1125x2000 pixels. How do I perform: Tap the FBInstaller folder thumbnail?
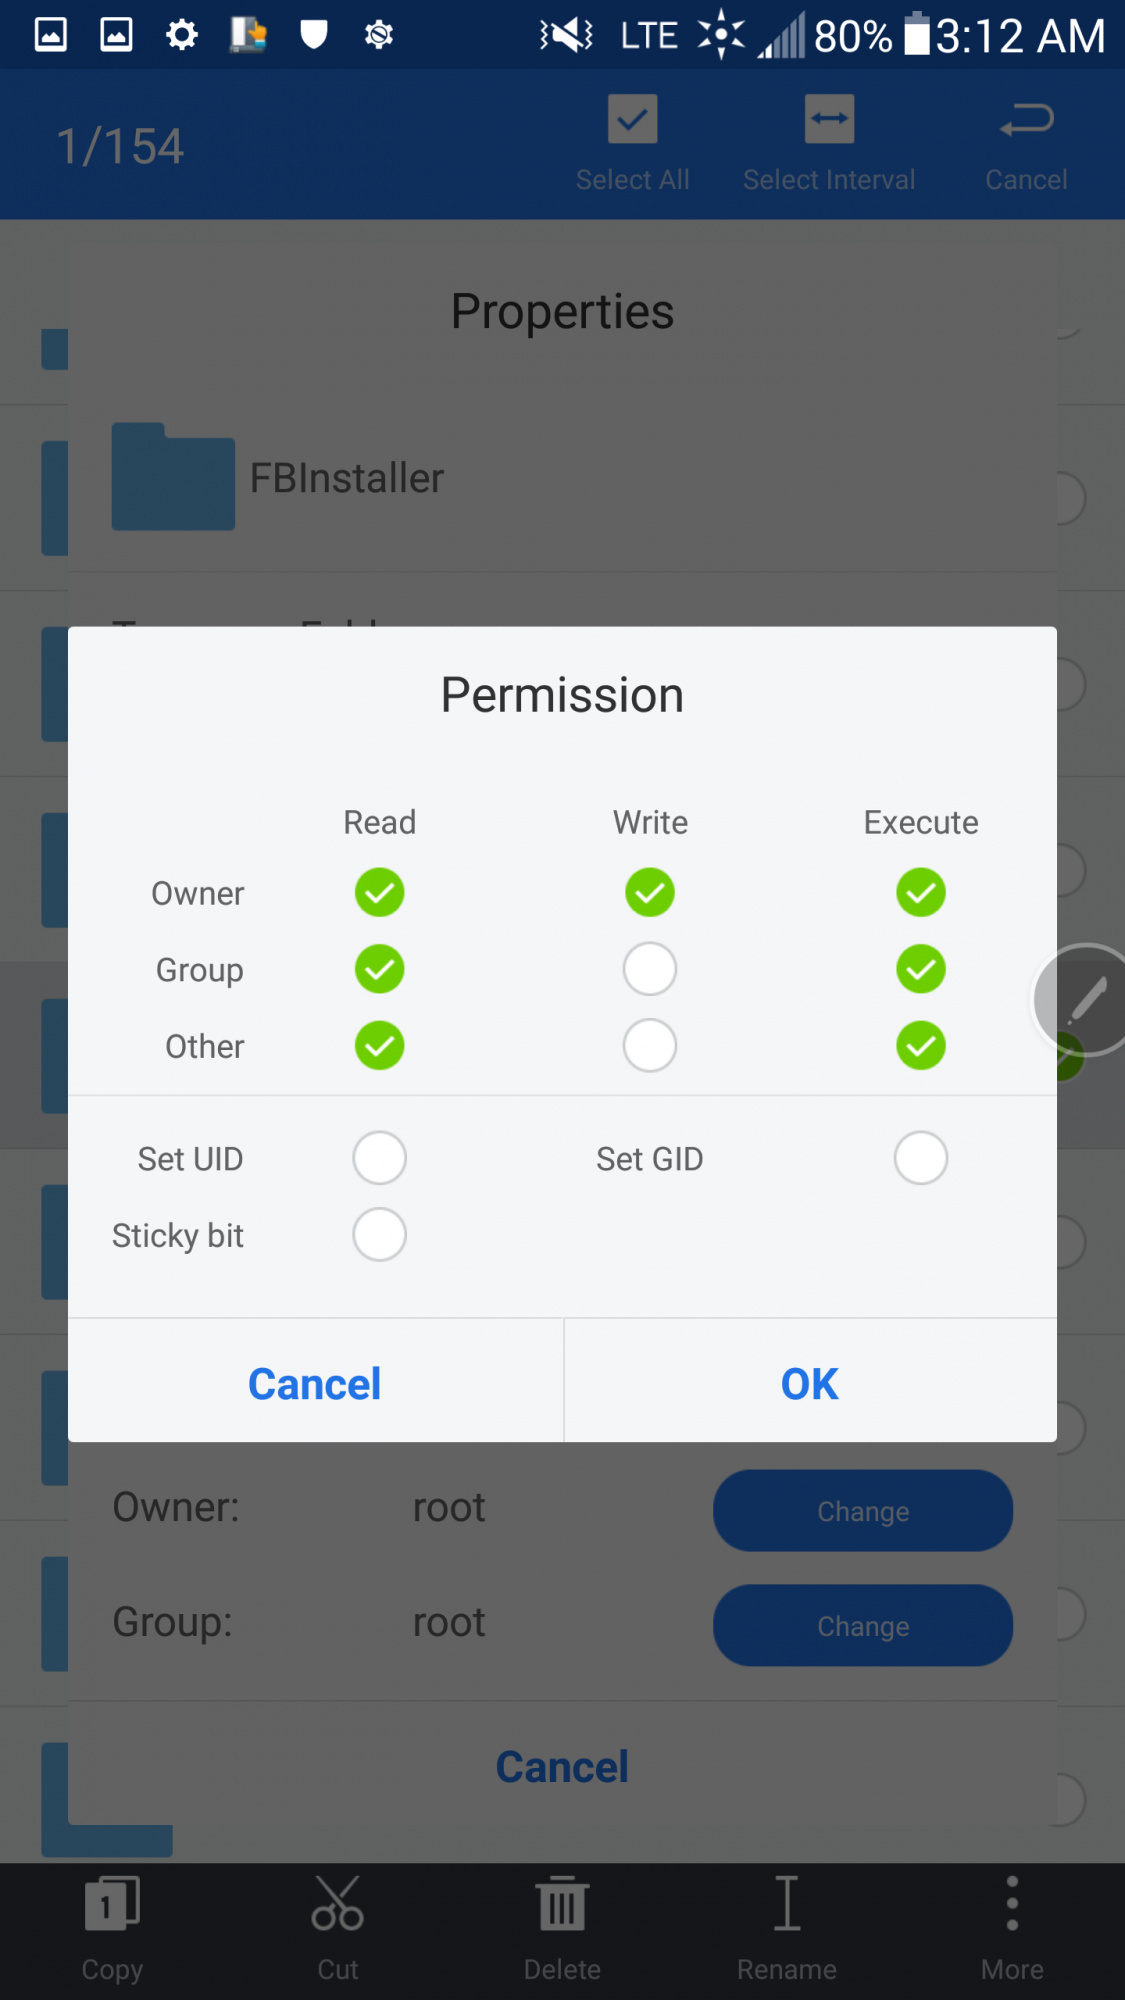pyautogui.click(x=173, y=477)
